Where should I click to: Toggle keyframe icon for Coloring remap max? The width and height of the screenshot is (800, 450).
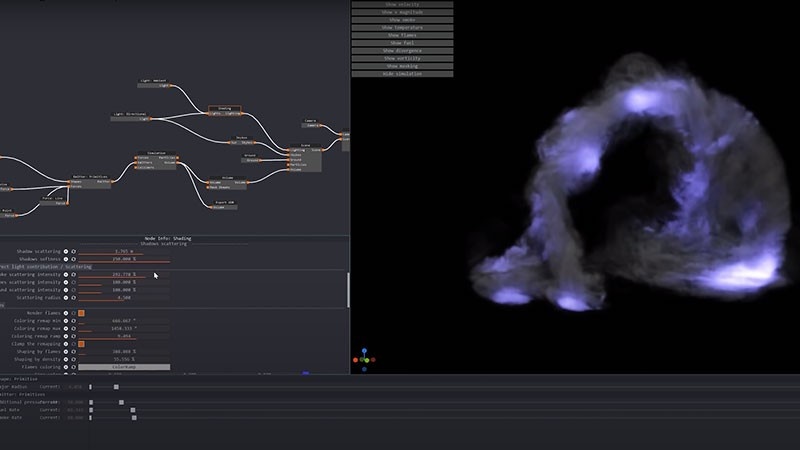pos(66,329)
